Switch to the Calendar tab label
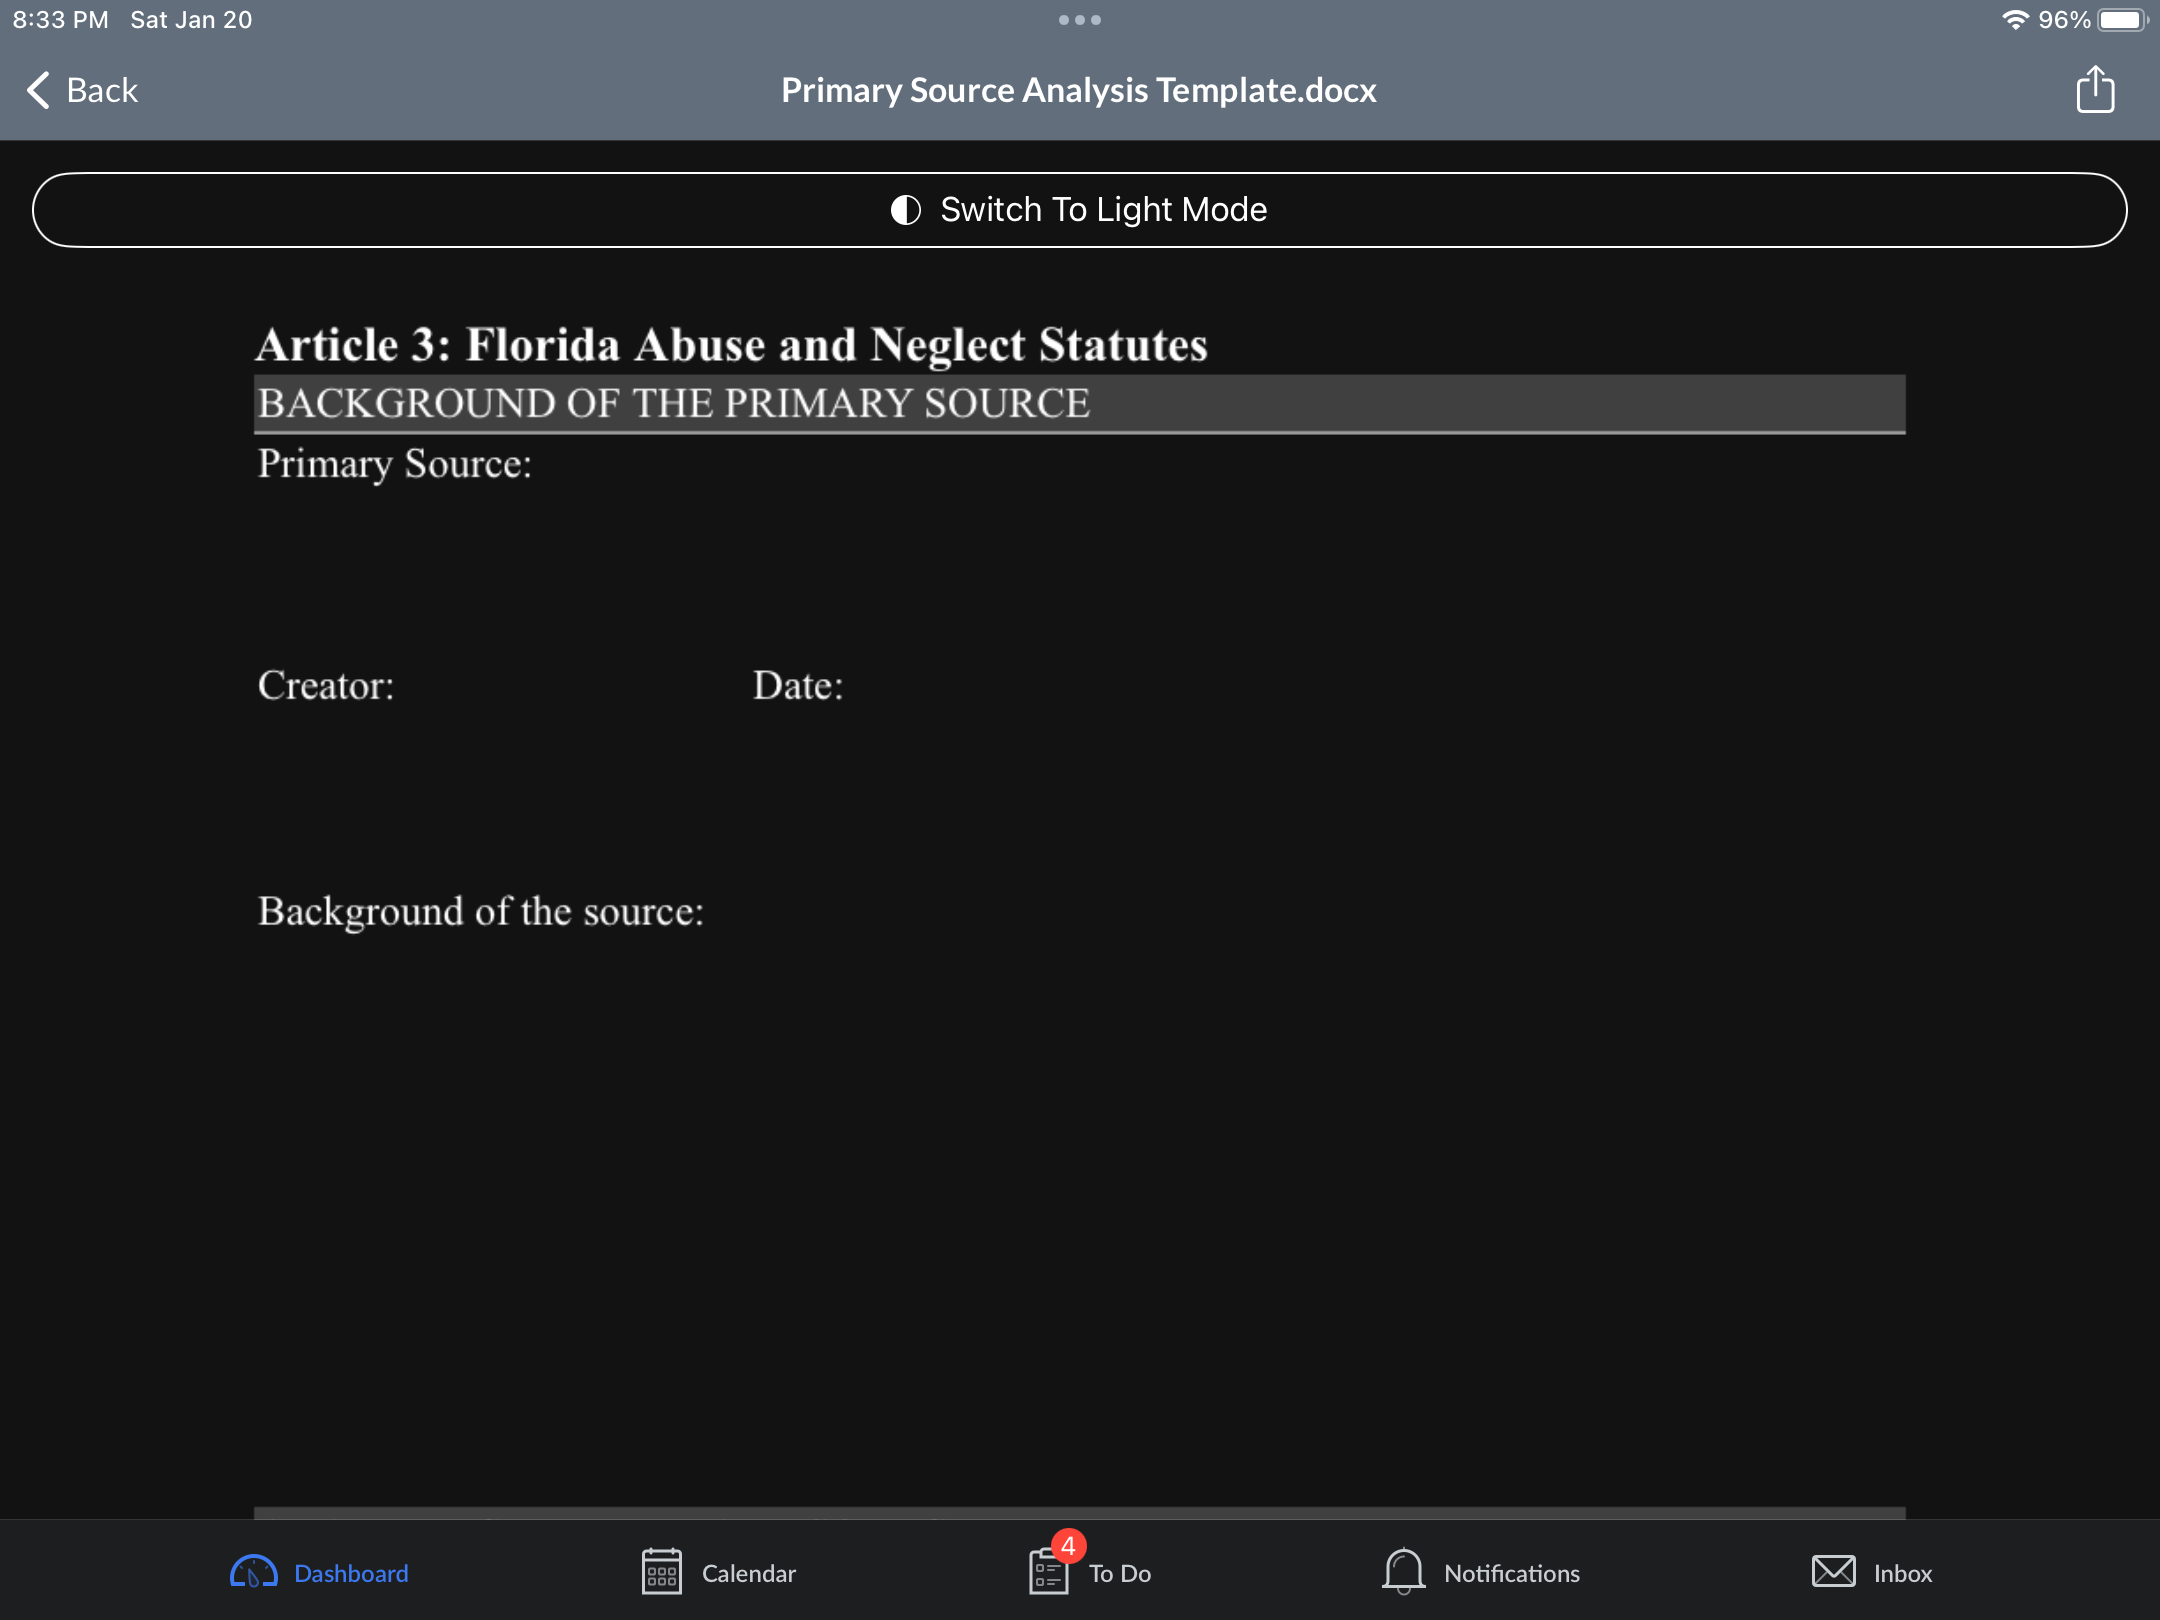The width and height of the screenshot is (2160, 1620). [x=748, y=1573]
